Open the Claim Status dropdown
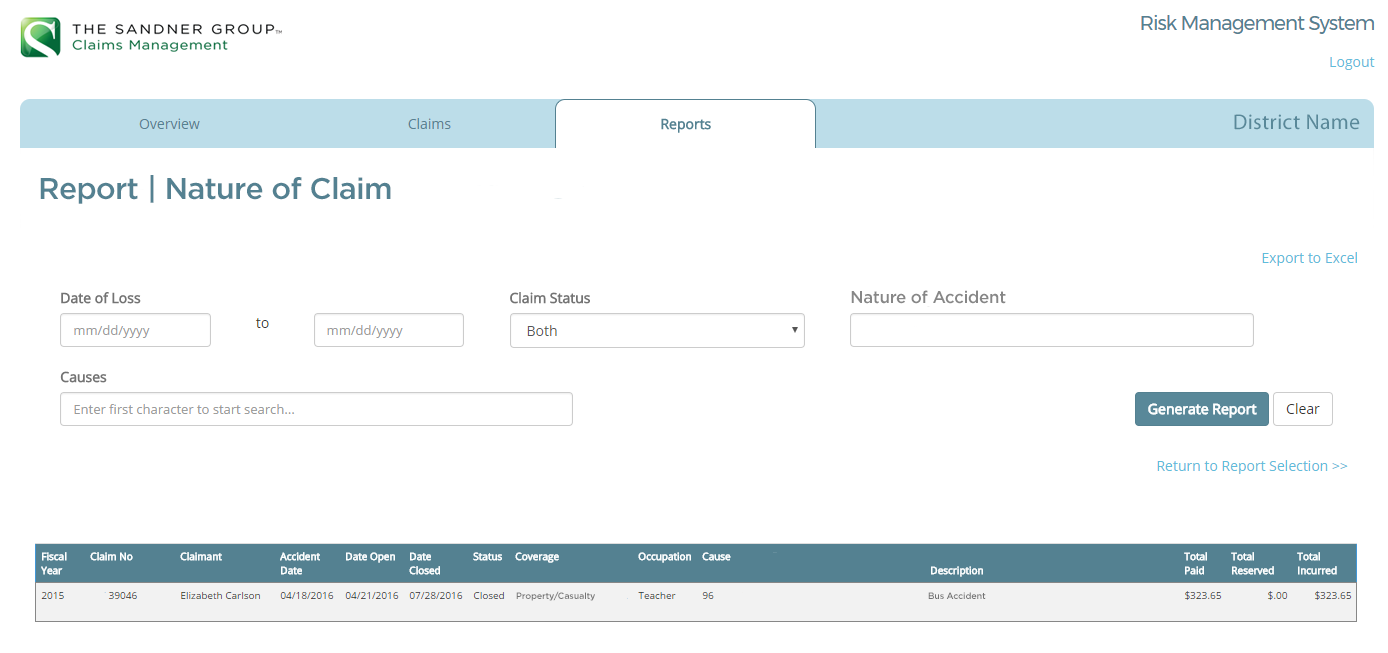Image resolution: width=1388 pixels, height=653 pixels. coord(657,331)
